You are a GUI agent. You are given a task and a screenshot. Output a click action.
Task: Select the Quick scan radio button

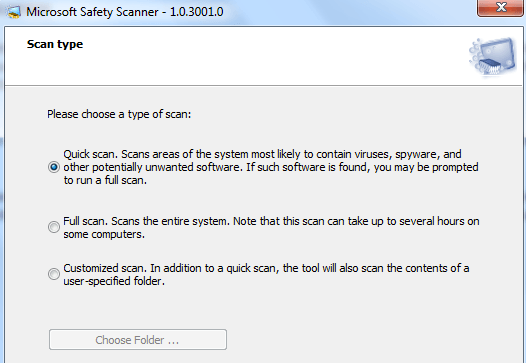click(54, 167)
